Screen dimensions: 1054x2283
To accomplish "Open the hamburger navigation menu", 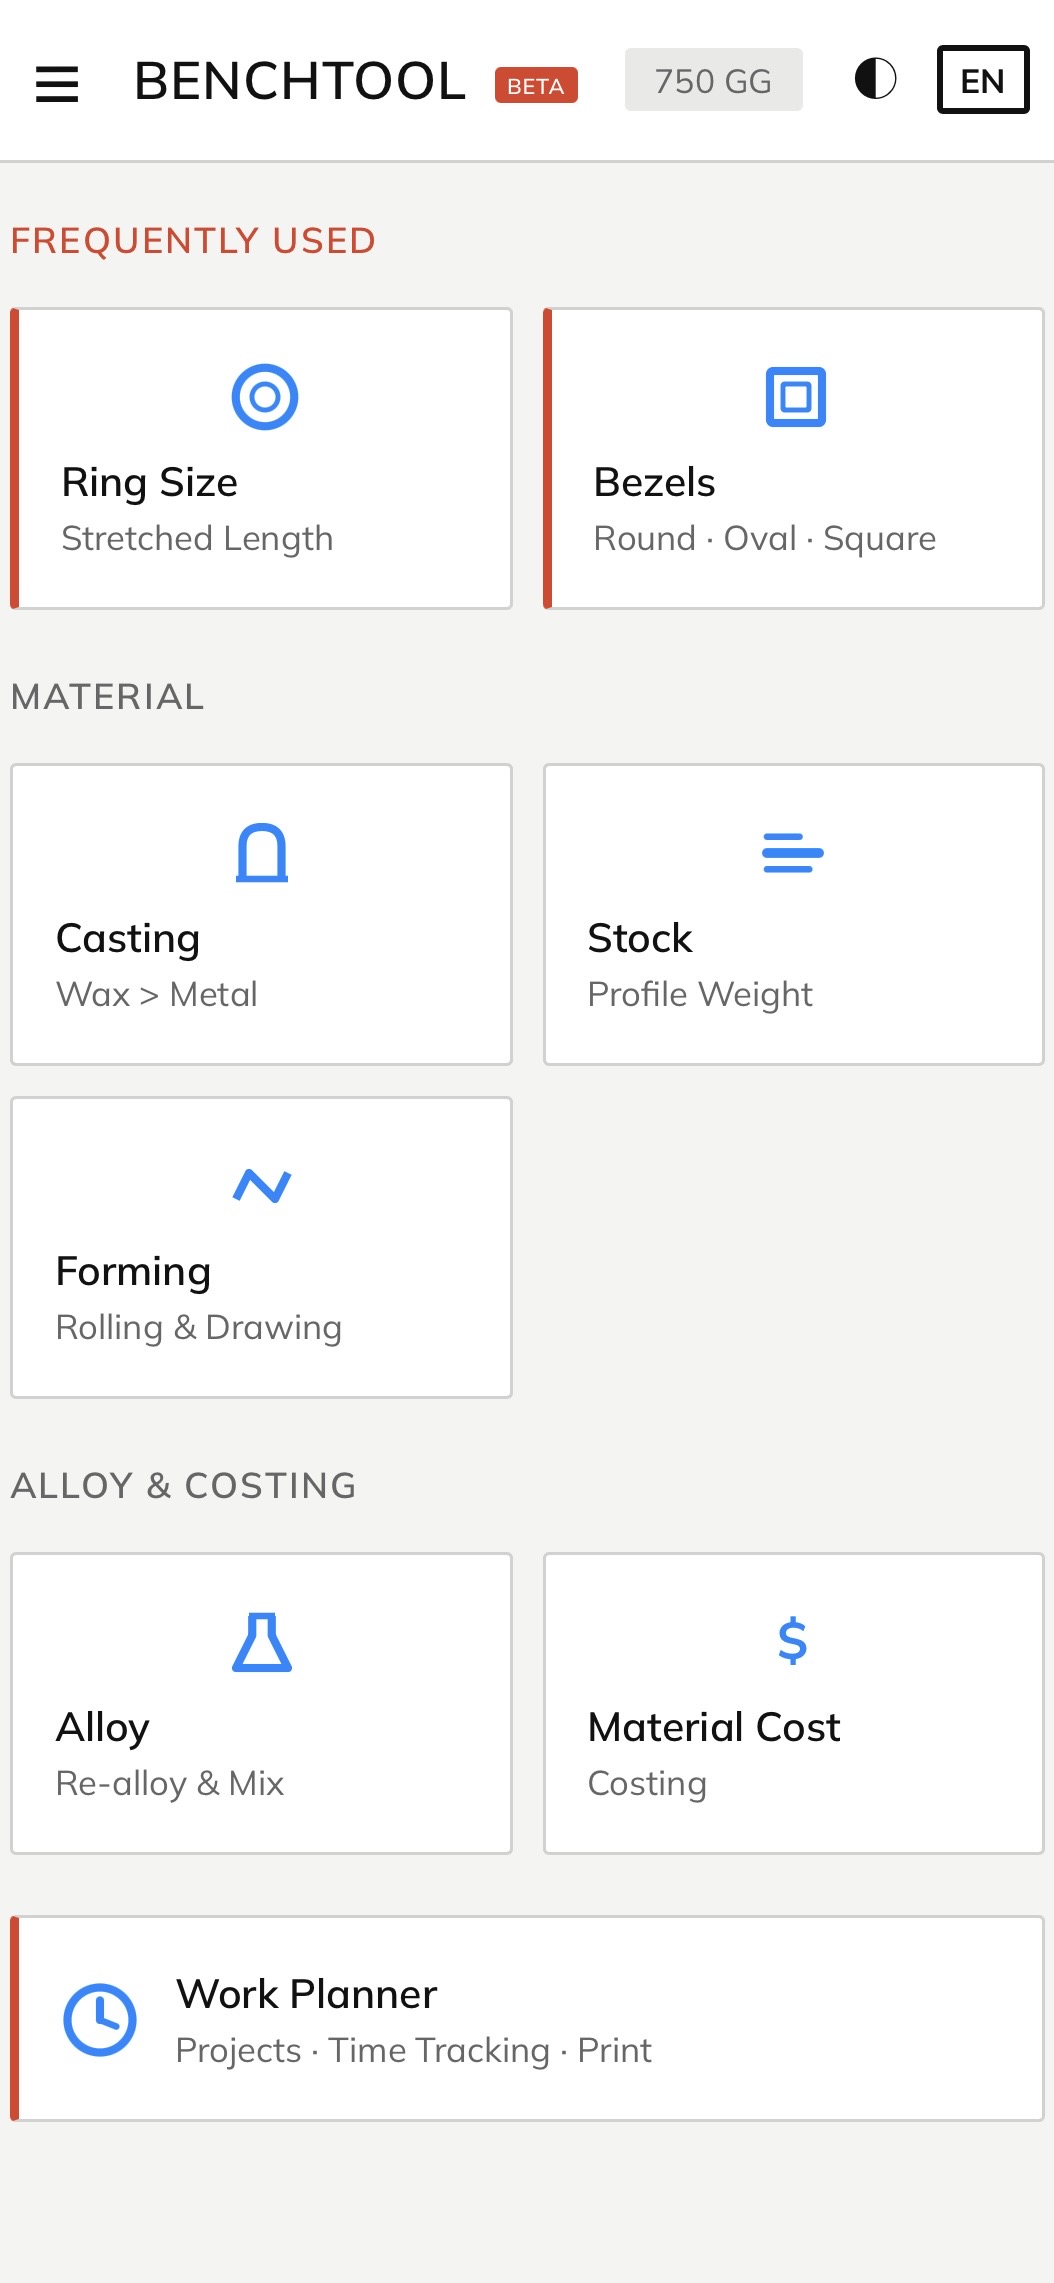I will (57, 83).
